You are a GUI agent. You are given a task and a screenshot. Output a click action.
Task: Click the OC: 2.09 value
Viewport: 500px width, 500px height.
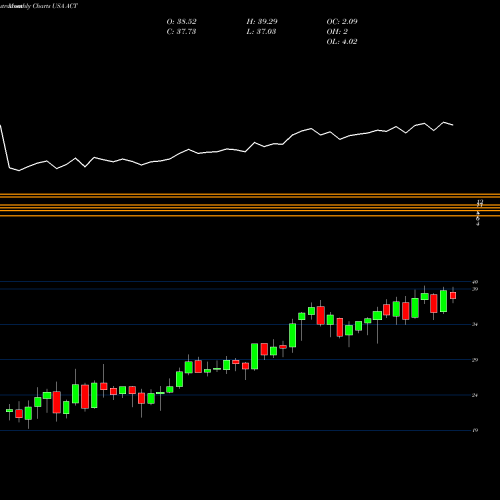[342, 22]
